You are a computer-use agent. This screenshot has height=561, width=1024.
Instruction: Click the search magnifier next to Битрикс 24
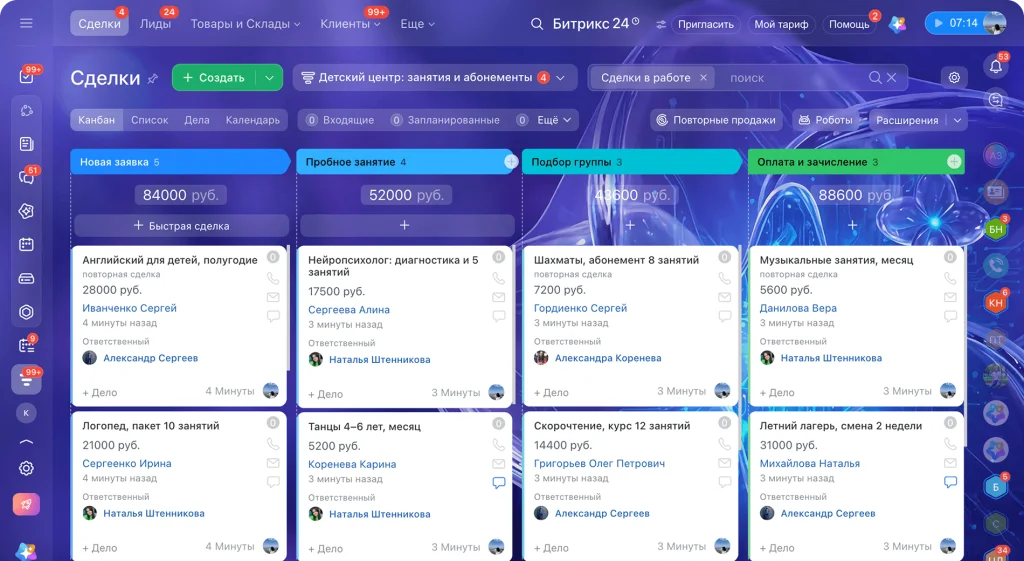click(x=537, y=24)
